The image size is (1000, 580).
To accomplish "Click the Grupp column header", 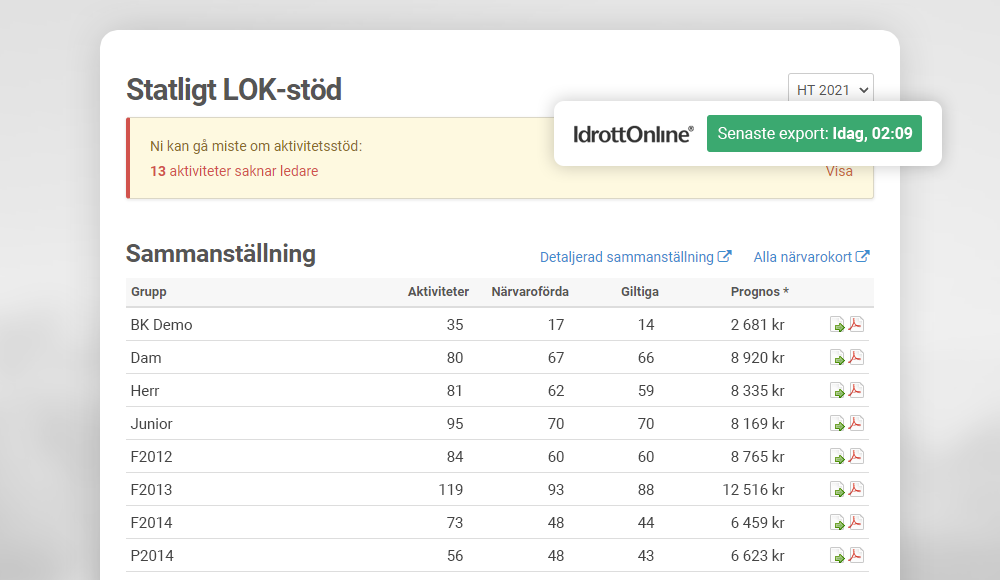I will pos(149,292).
